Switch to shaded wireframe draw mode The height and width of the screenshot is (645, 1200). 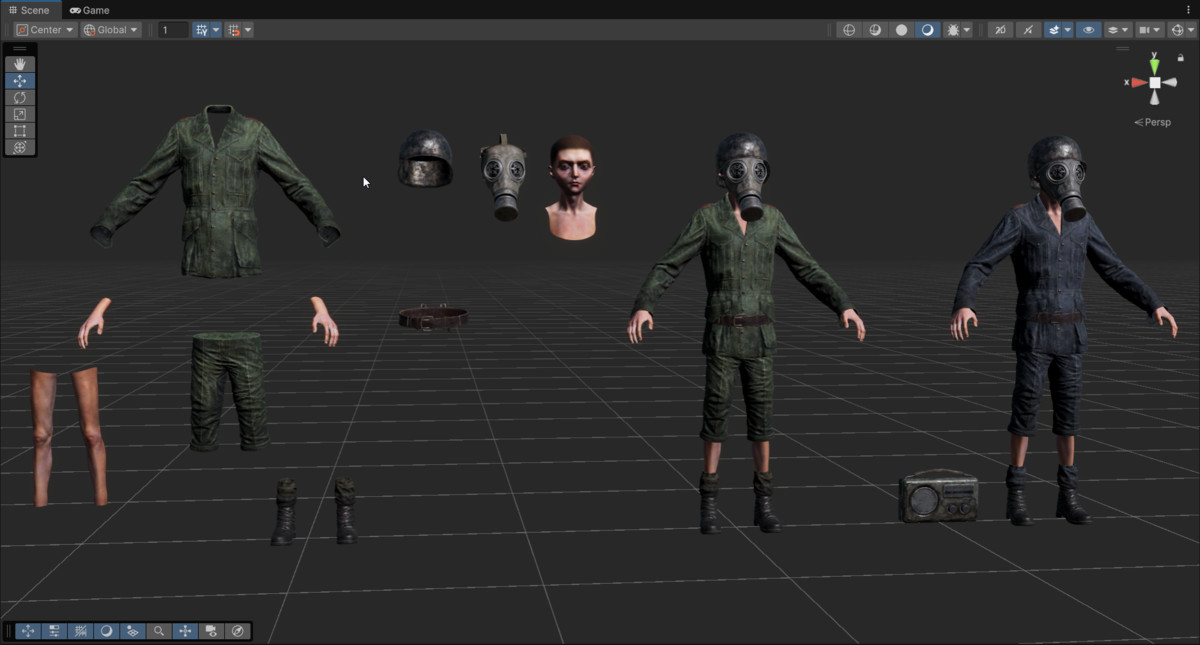[x=876, y=30]
